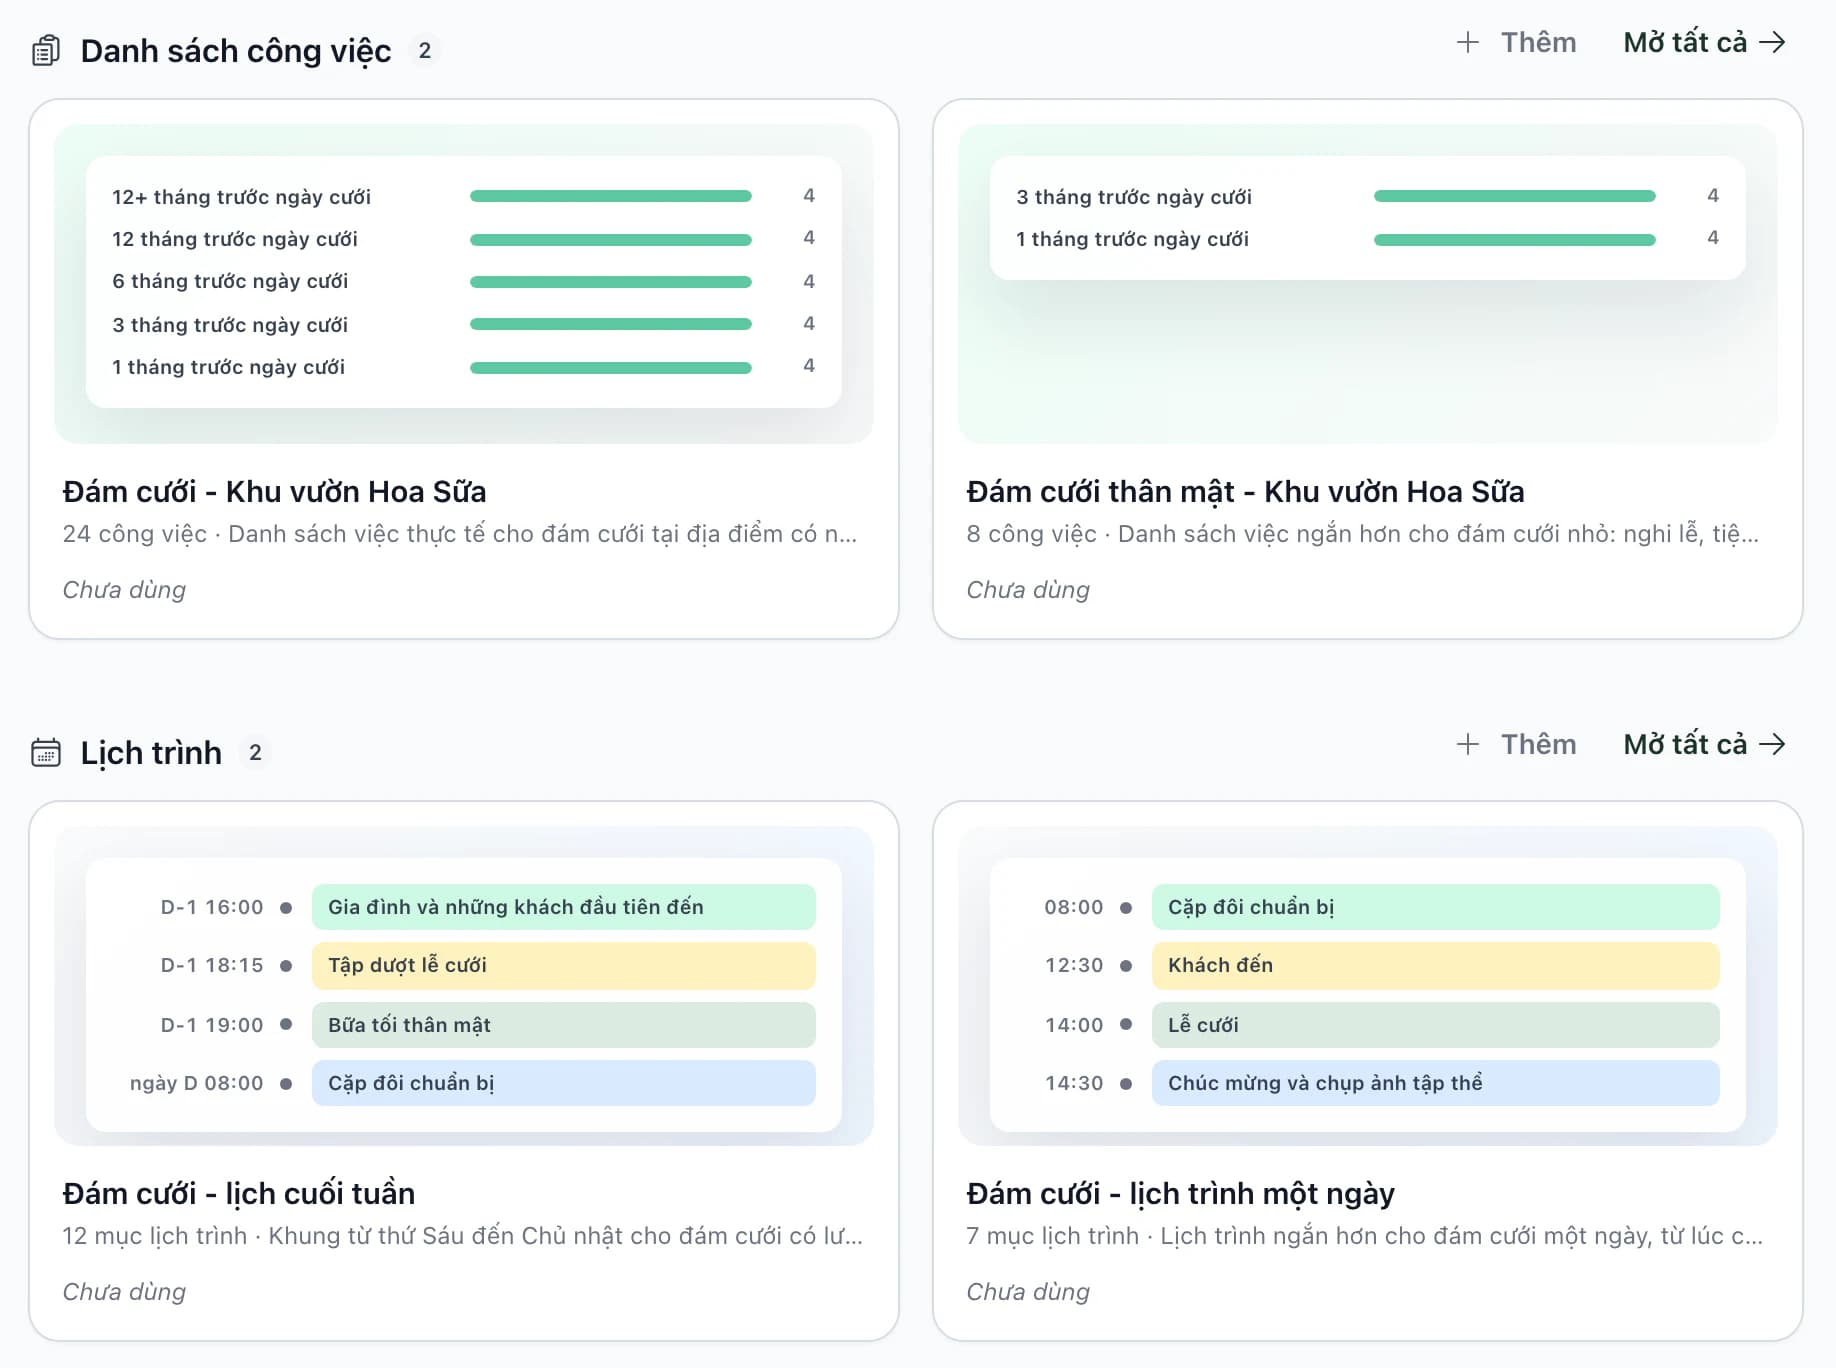This screenshot has width=1836, height=1368.
Task: Click the 12 mục lịch trình description line
Action: pyautogui.click(x=462, y=1236)
